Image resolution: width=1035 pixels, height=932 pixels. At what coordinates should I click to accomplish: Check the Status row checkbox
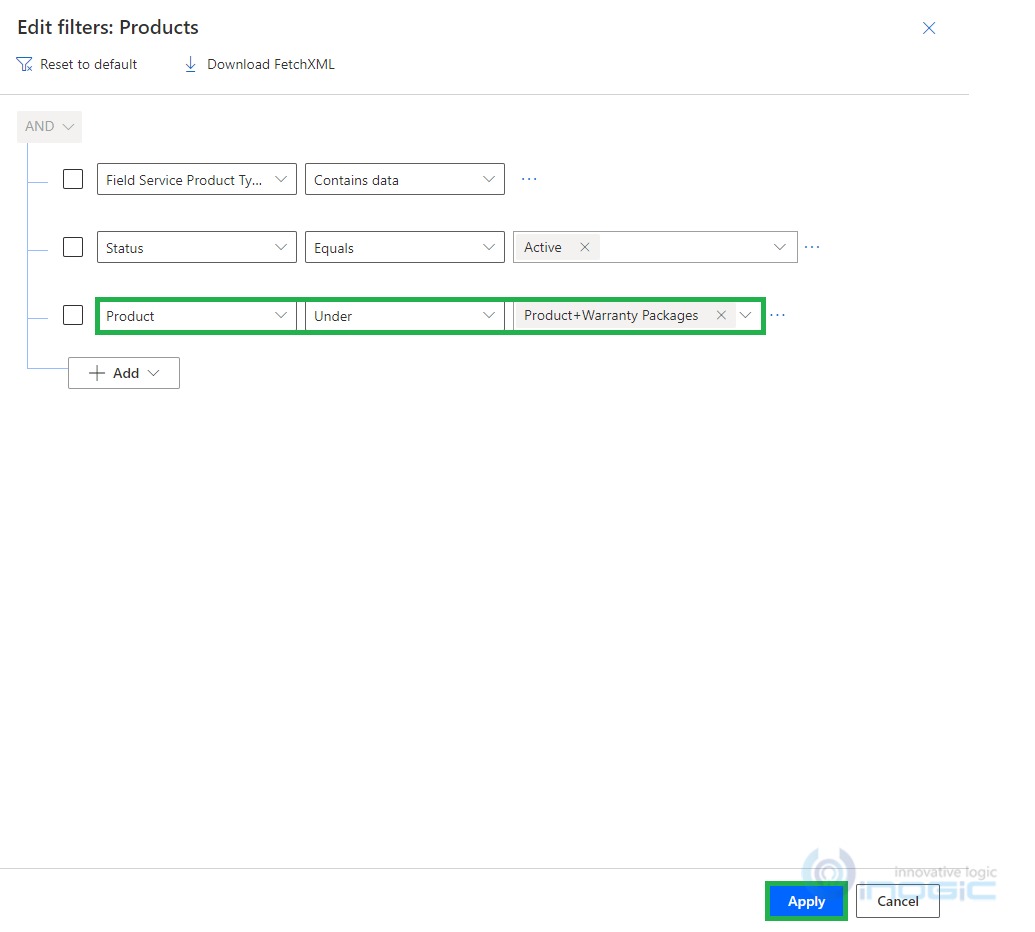72,246
